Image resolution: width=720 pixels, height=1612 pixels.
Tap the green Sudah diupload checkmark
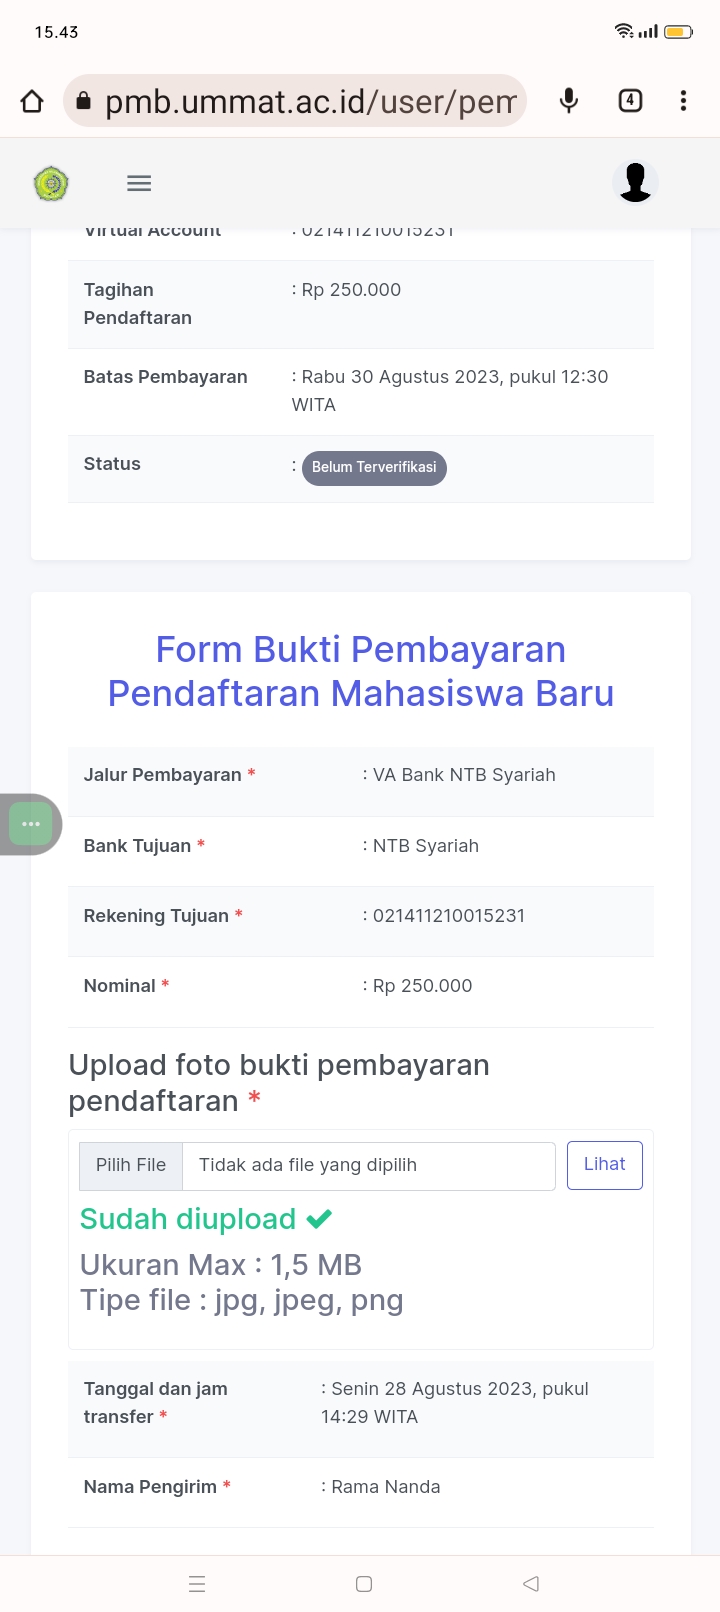click(x=319, y=1219)
